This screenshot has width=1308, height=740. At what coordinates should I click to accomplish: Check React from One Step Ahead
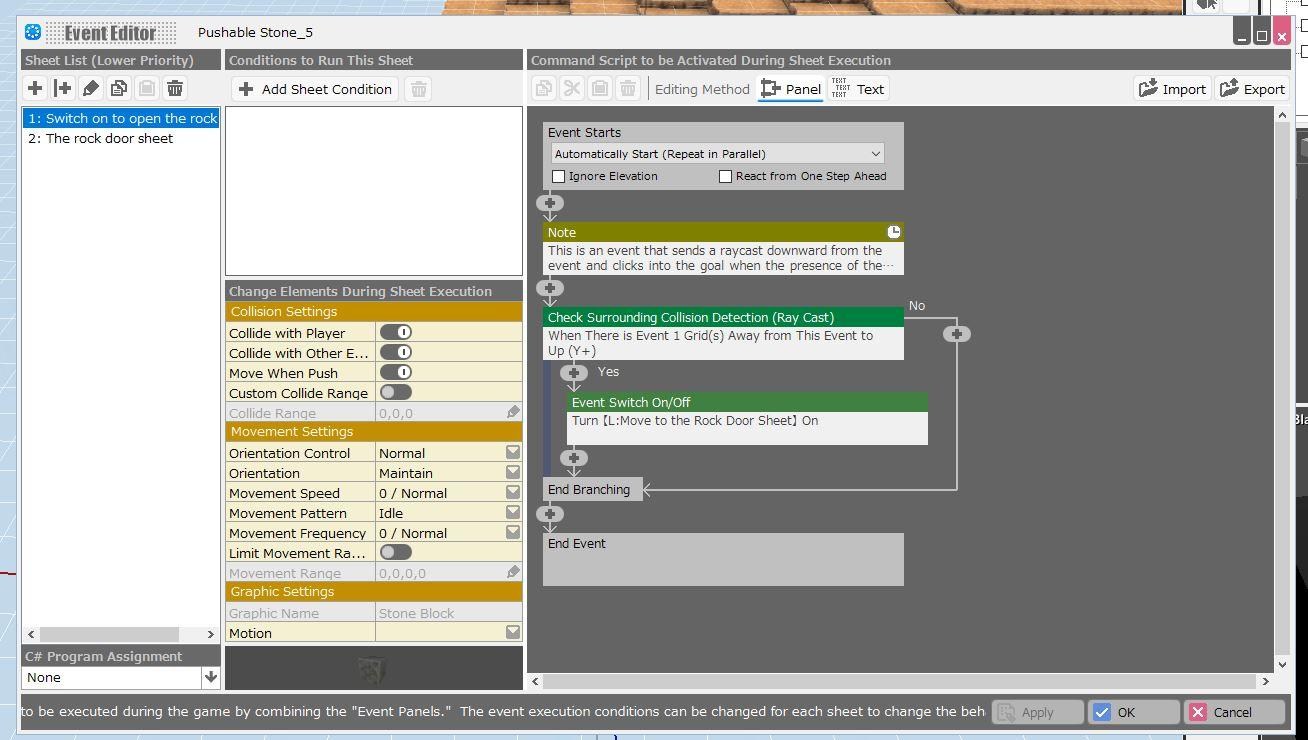tap(726, 176)
